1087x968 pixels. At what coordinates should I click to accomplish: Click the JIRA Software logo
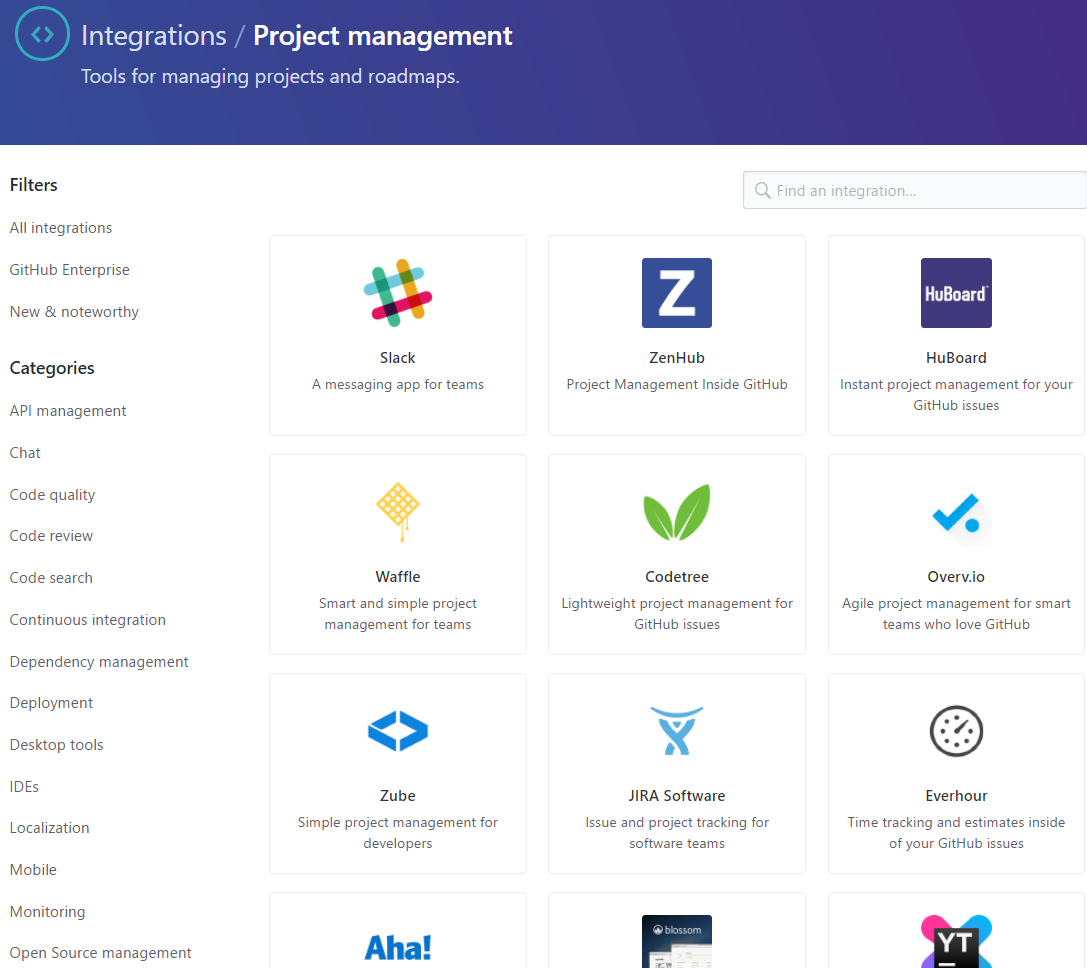677,731
